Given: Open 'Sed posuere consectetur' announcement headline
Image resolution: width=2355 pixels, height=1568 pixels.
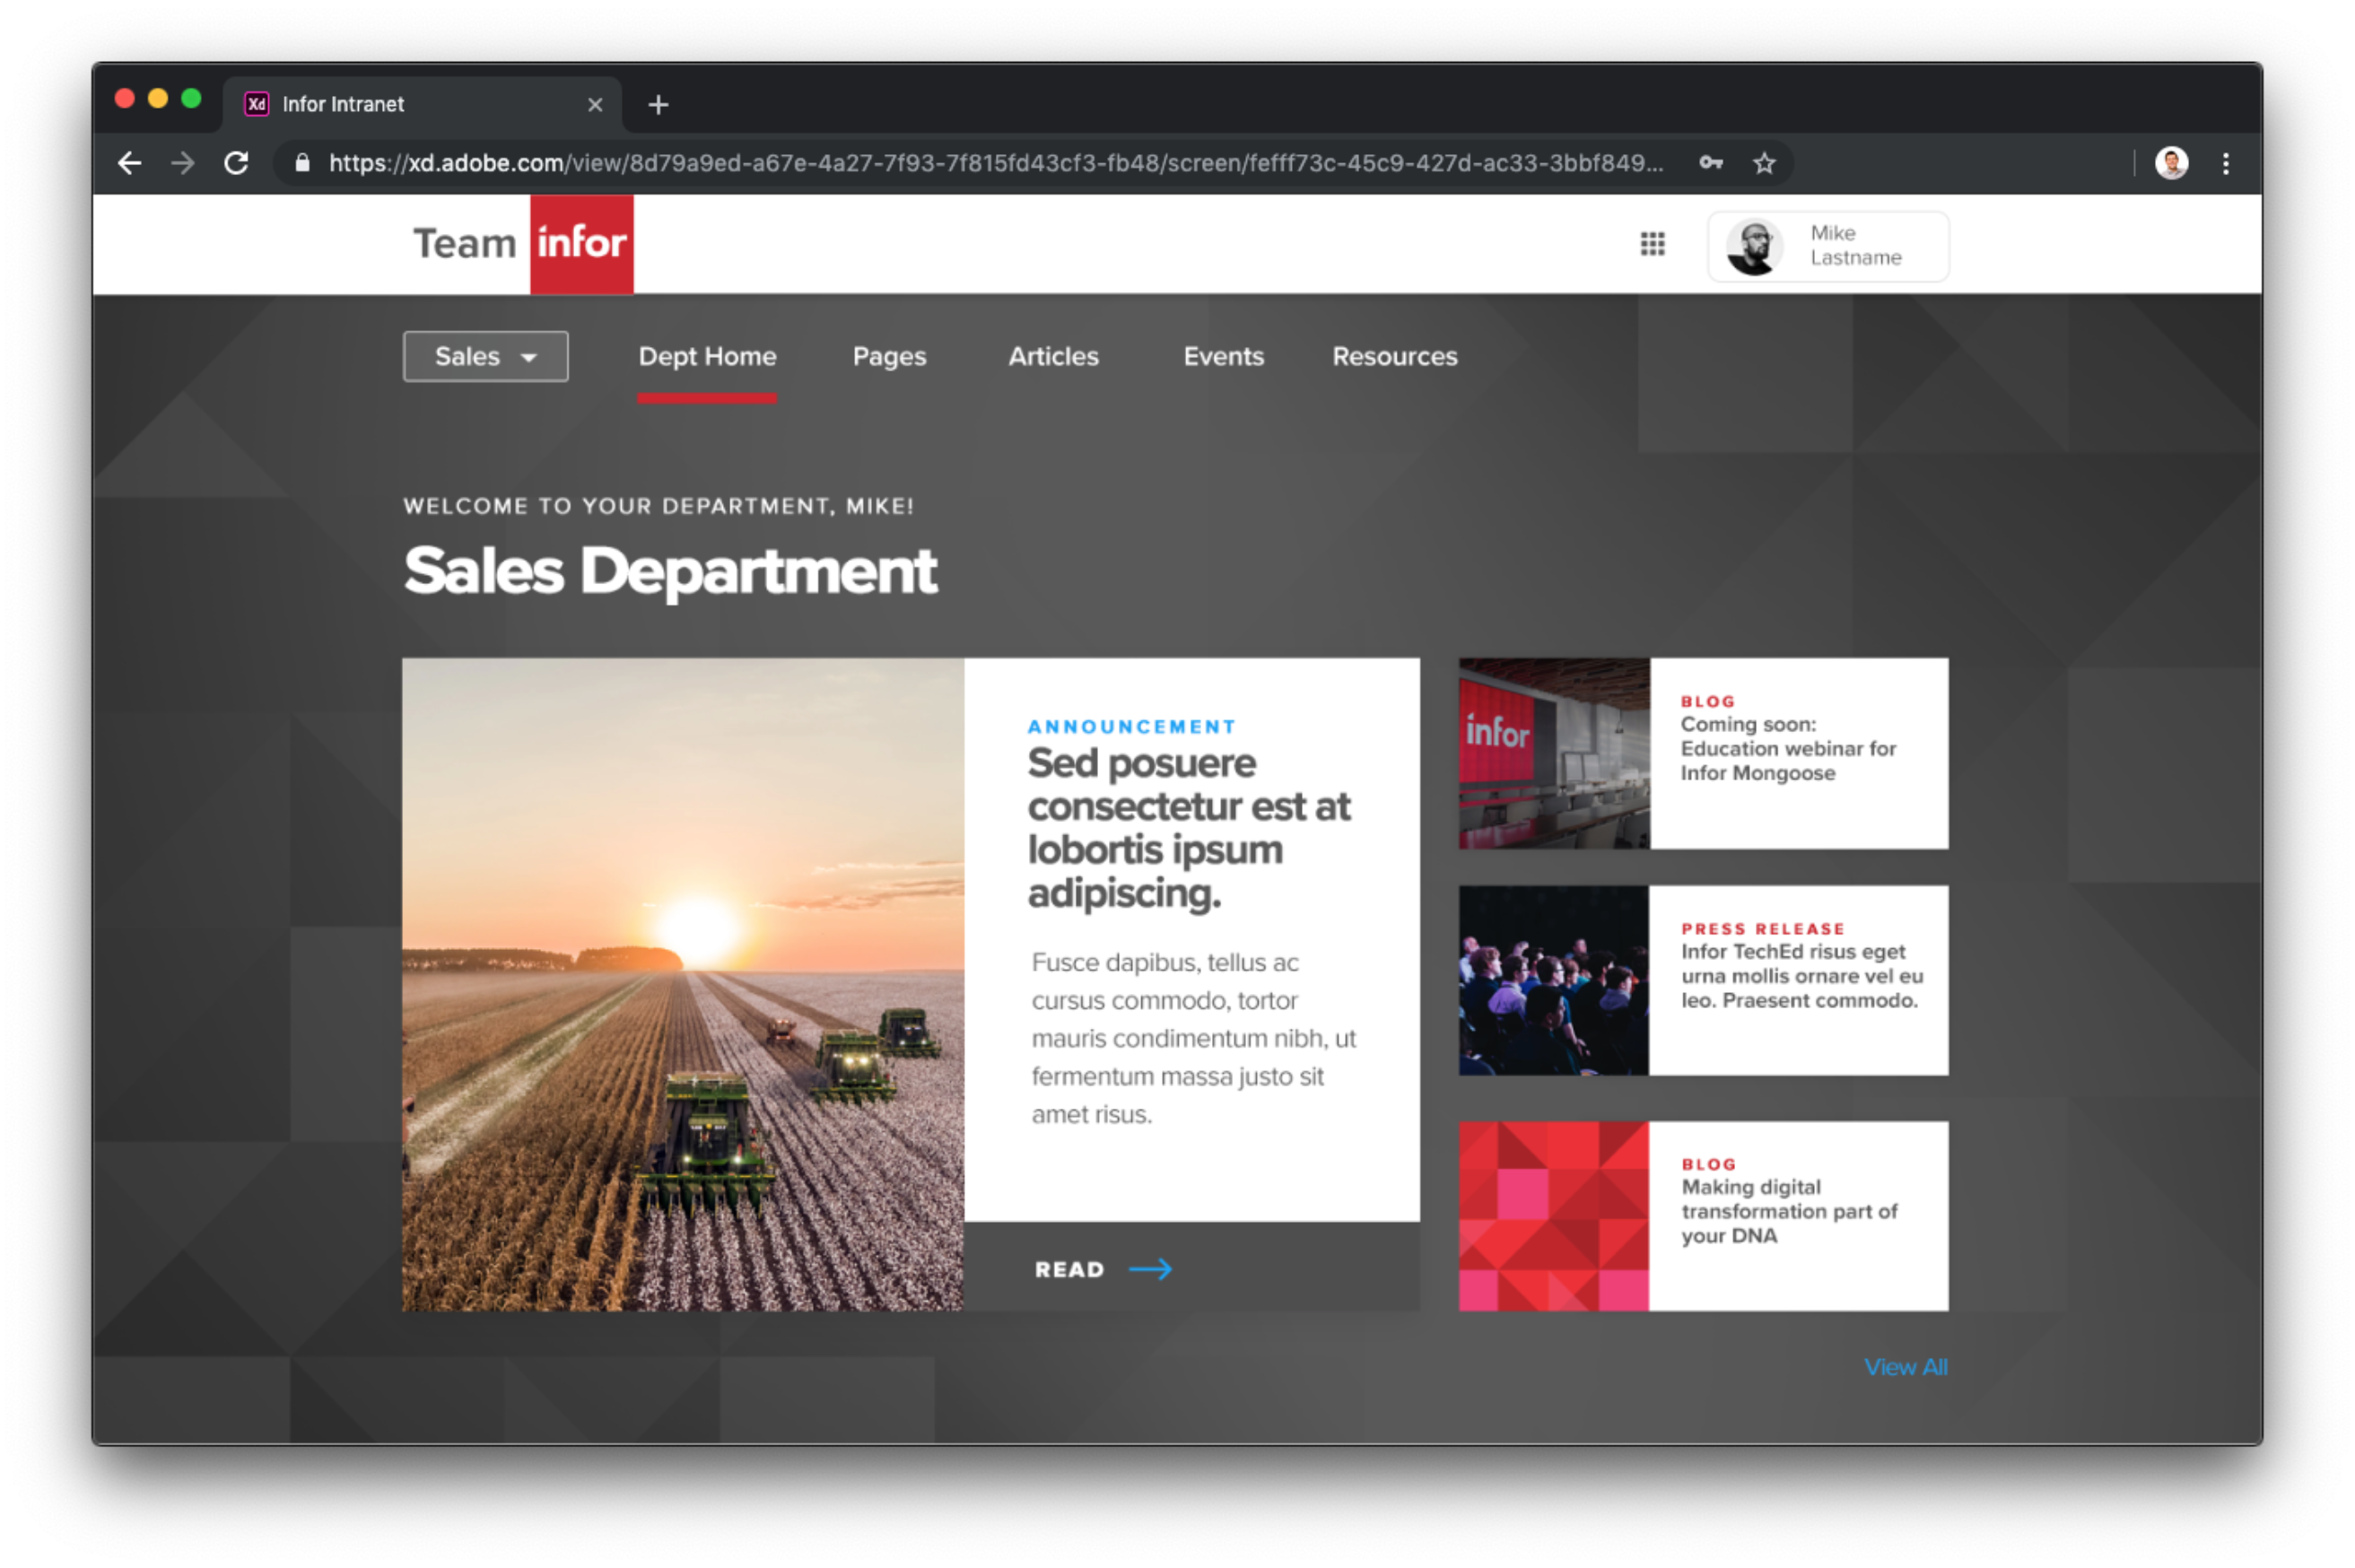Looking at the screenshot, I should coord(1188,828).
